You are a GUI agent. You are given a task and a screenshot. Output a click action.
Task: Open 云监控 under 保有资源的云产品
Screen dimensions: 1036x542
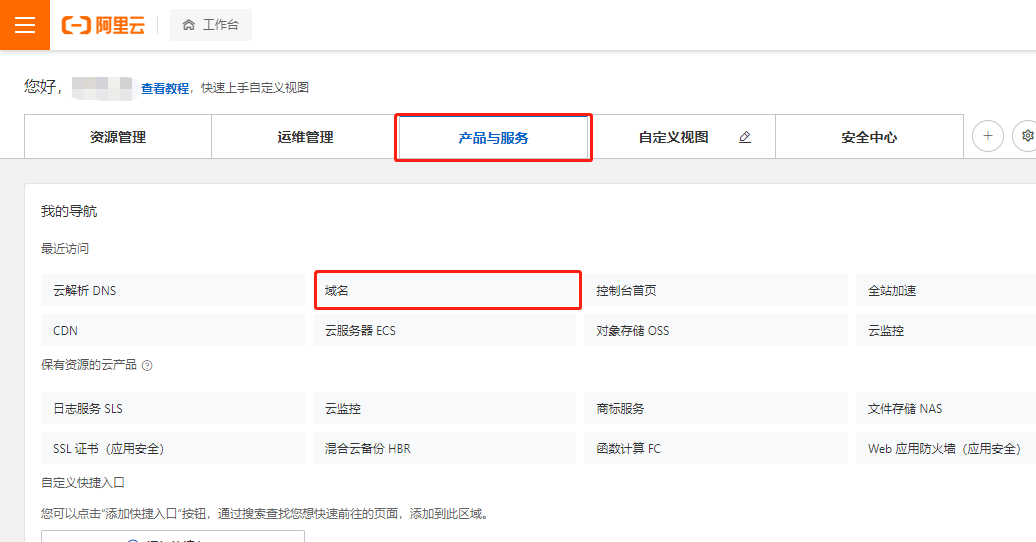[x=444, y=408]
